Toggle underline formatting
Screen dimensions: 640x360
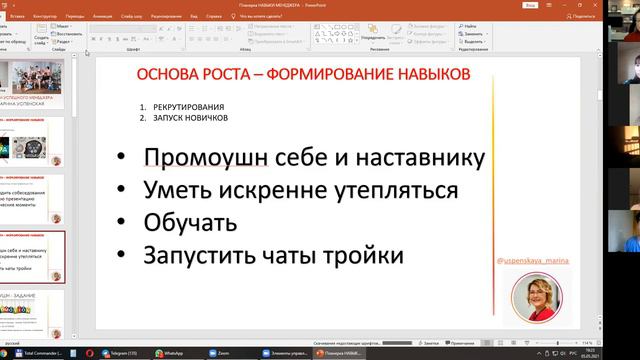109,39
